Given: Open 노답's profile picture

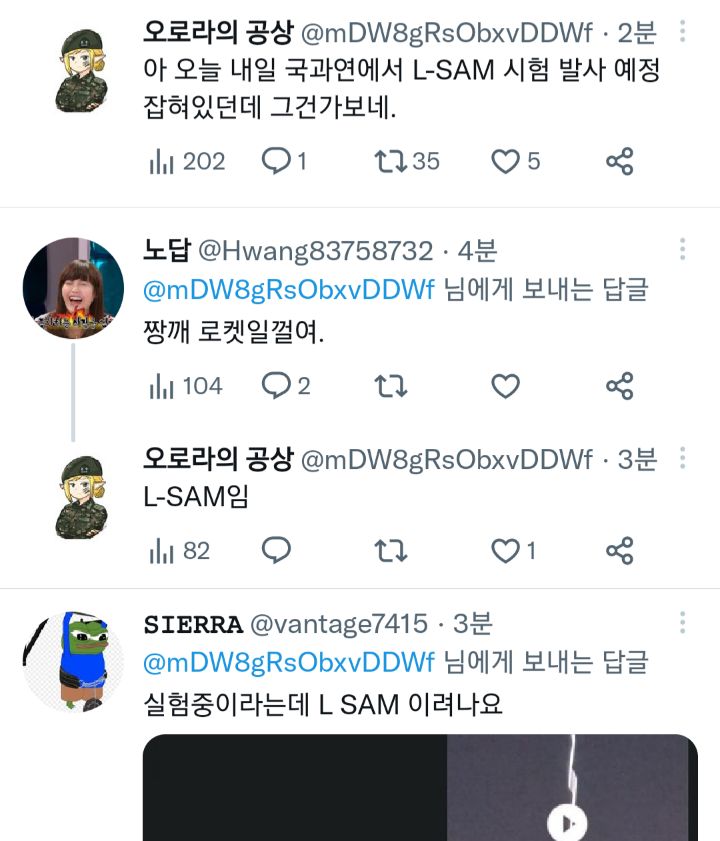Looking at the screenshot, I should pos(73,288).
